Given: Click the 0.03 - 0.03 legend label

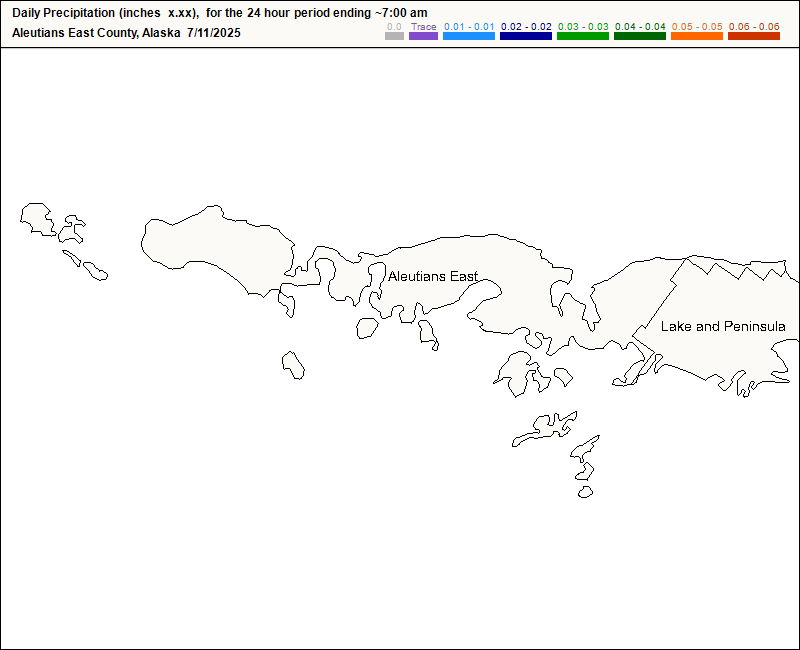Looking at the screenshot, I should 583,27.
